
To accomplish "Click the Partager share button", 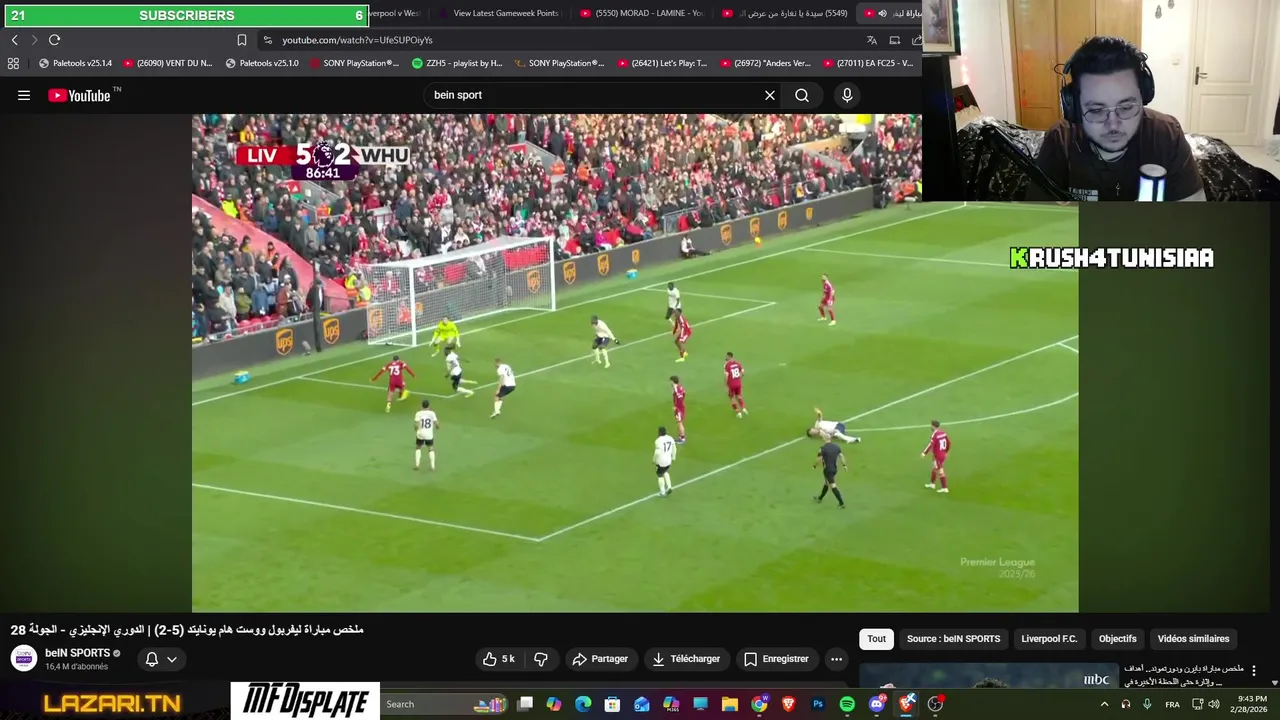I will coord(600,659).
